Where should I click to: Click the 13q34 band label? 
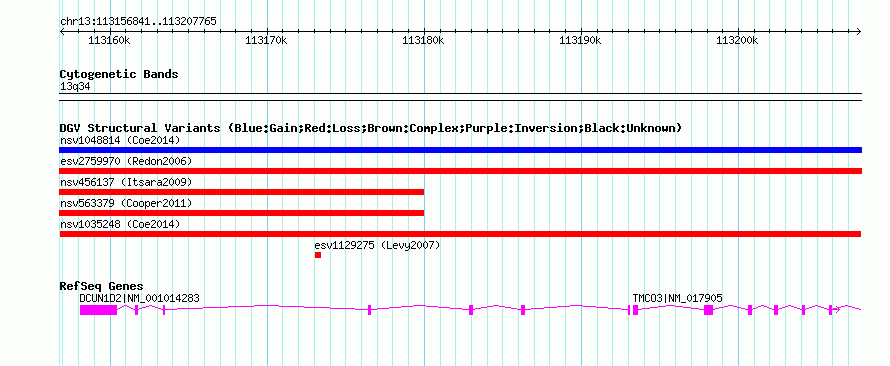tap(75, 86)
